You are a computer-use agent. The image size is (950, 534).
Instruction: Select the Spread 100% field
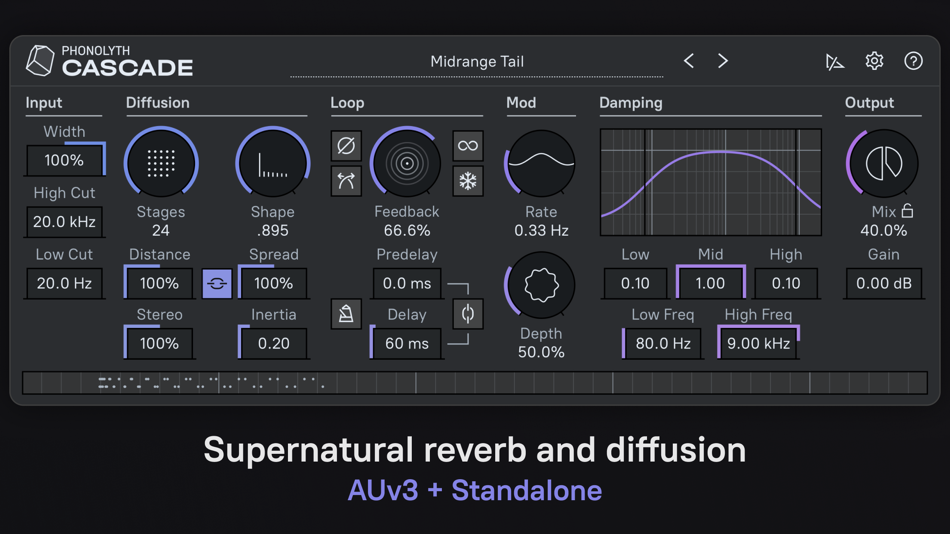pyautogui.click(x=273, y=283)
